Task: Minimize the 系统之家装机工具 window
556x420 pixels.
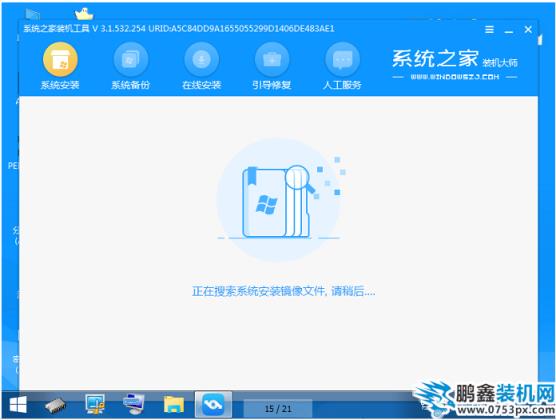Action: [x=509, y=30]
